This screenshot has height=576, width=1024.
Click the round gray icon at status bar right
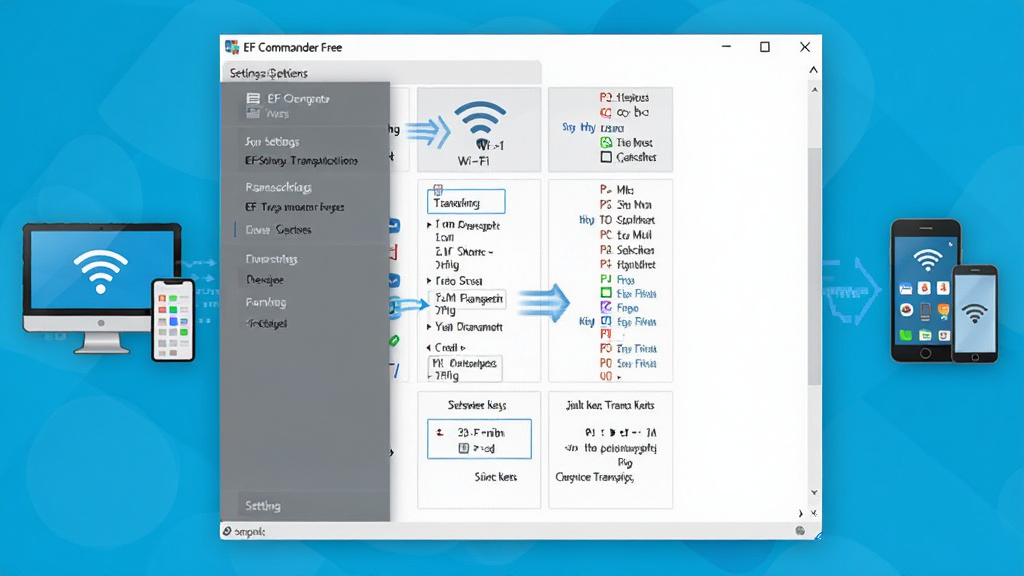tap(800, 531)
